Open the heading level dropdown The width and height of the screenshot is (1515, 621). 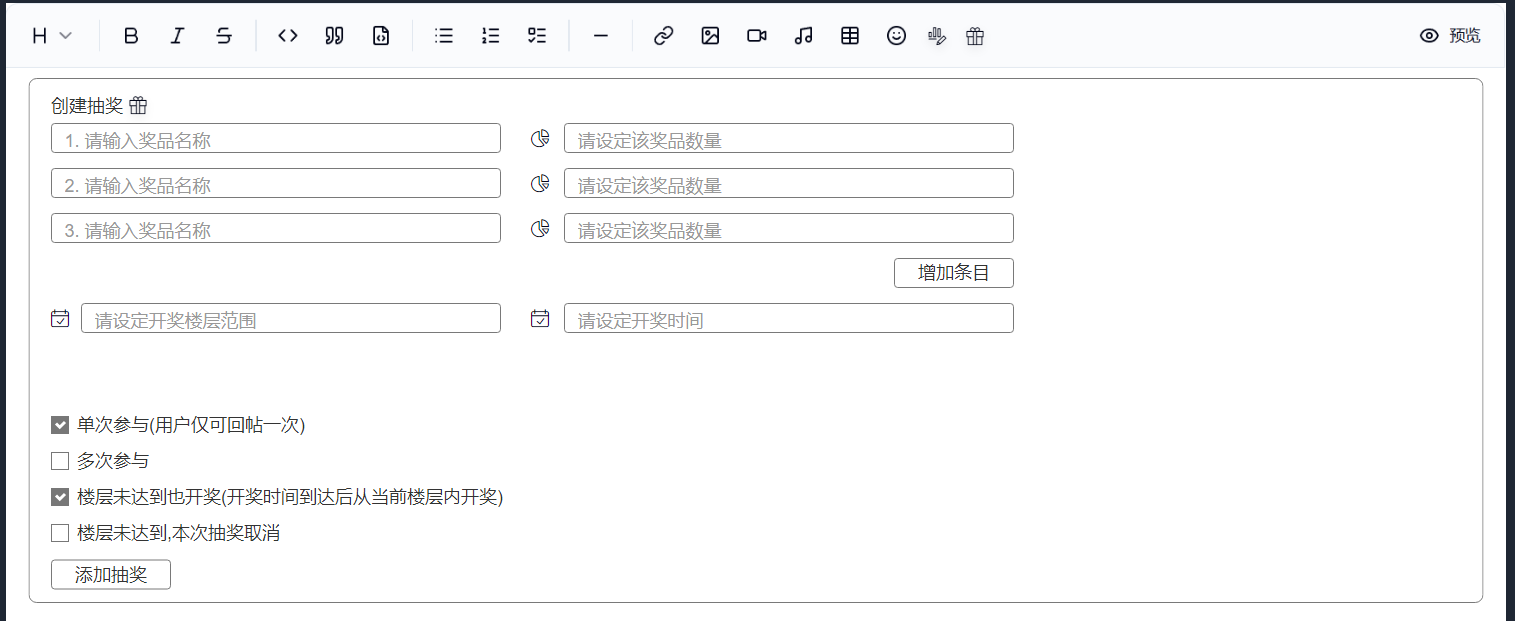tap(52, 36)
